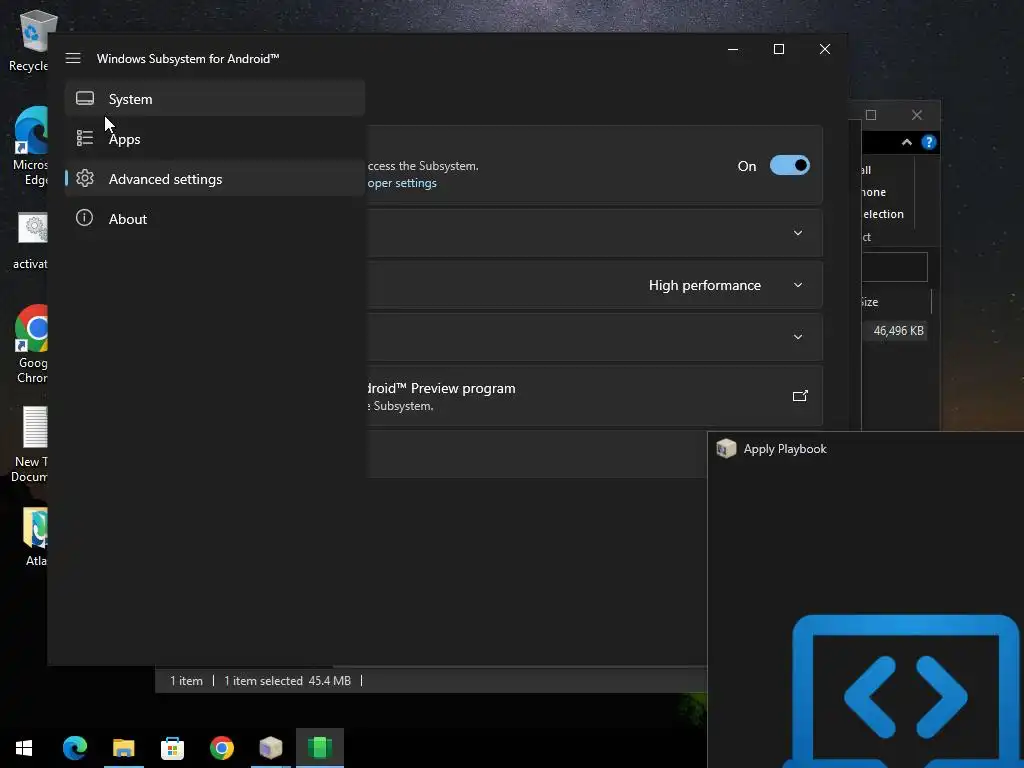The height and width of the screenshot is (768, 1024).
Task: Click the Android Preview program row
Action: (594, 396)
